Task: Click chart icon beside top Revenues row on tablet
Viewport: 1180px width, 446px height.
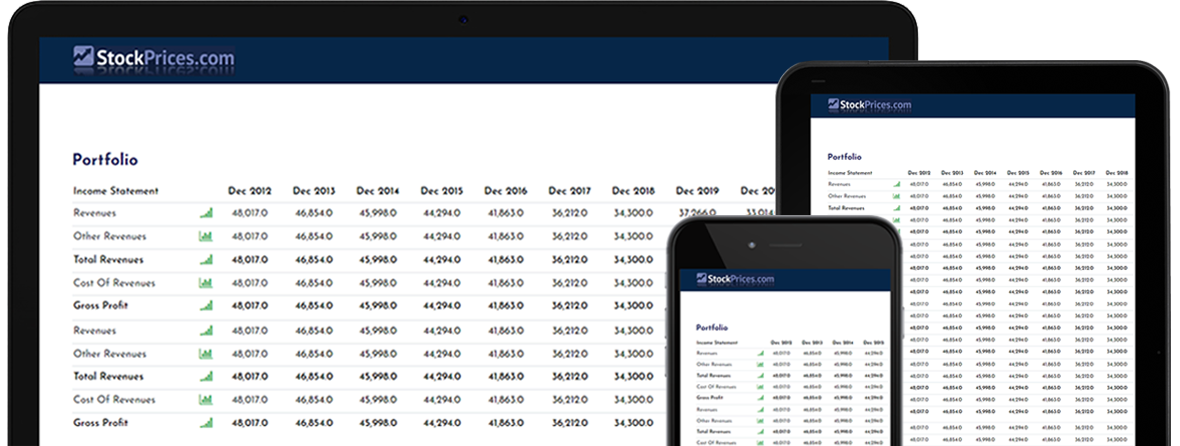Action: (897, 184)
